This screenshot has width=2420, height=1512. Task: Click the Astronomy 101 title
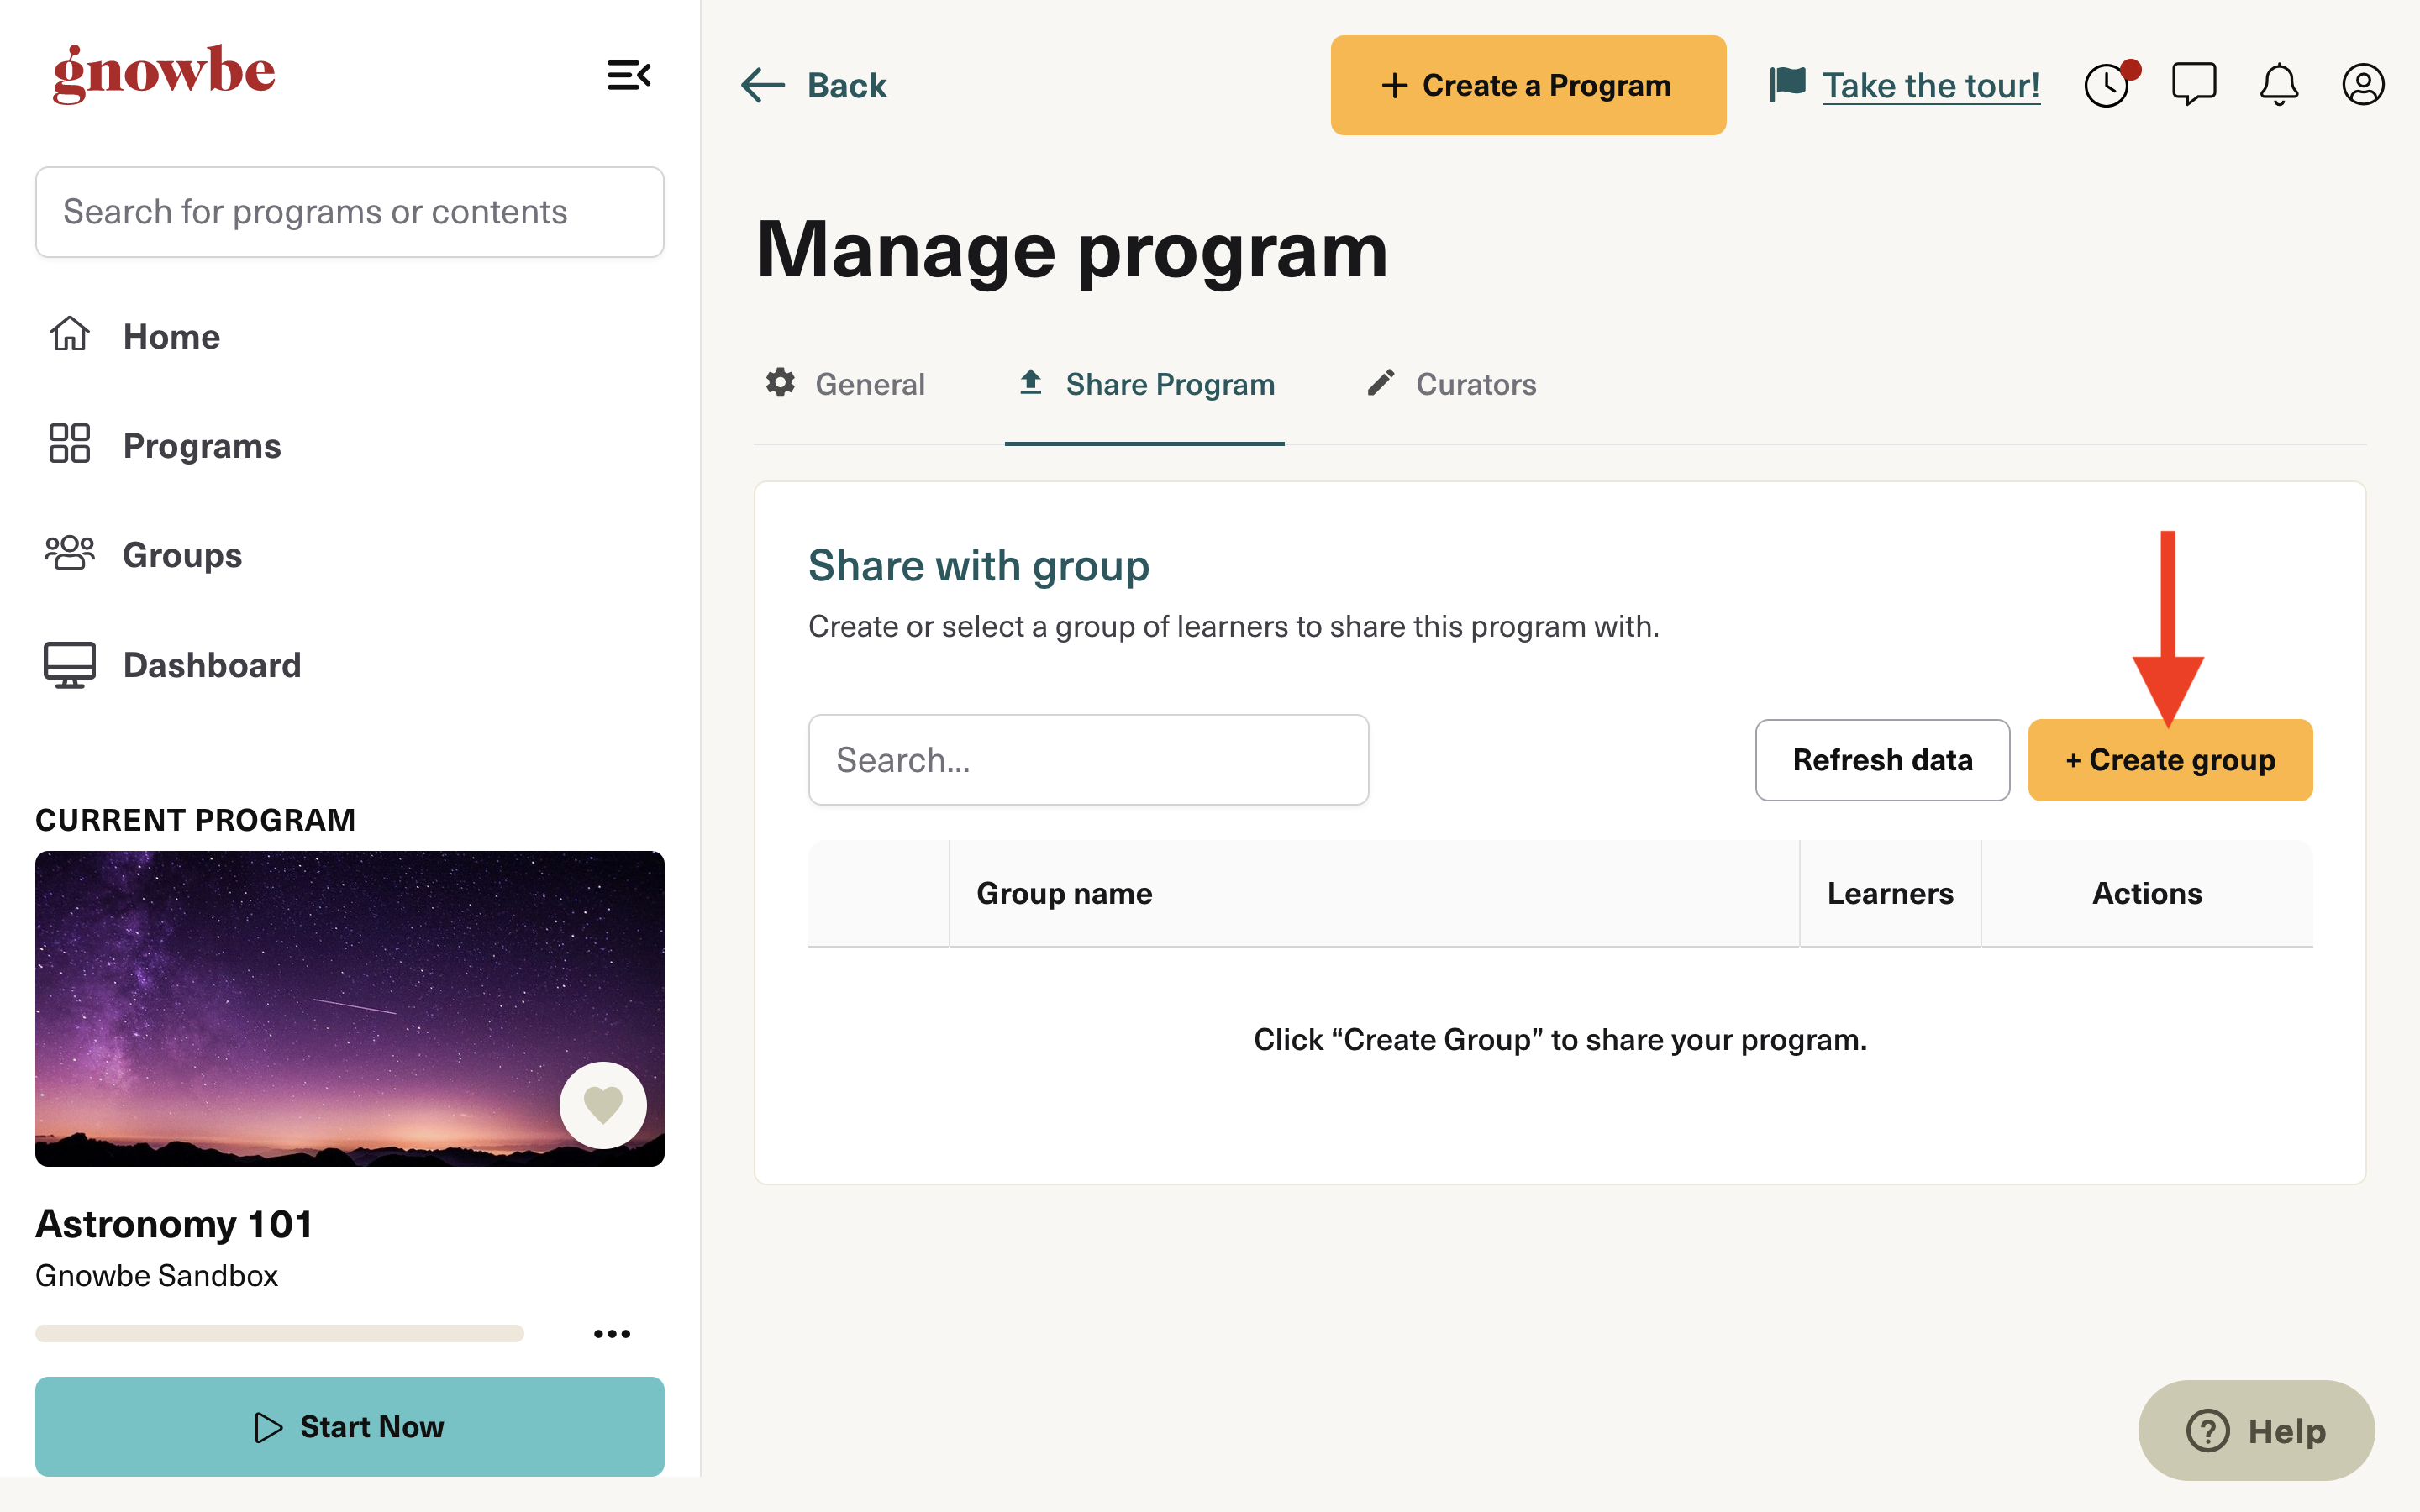click(x=174, y=1224)
